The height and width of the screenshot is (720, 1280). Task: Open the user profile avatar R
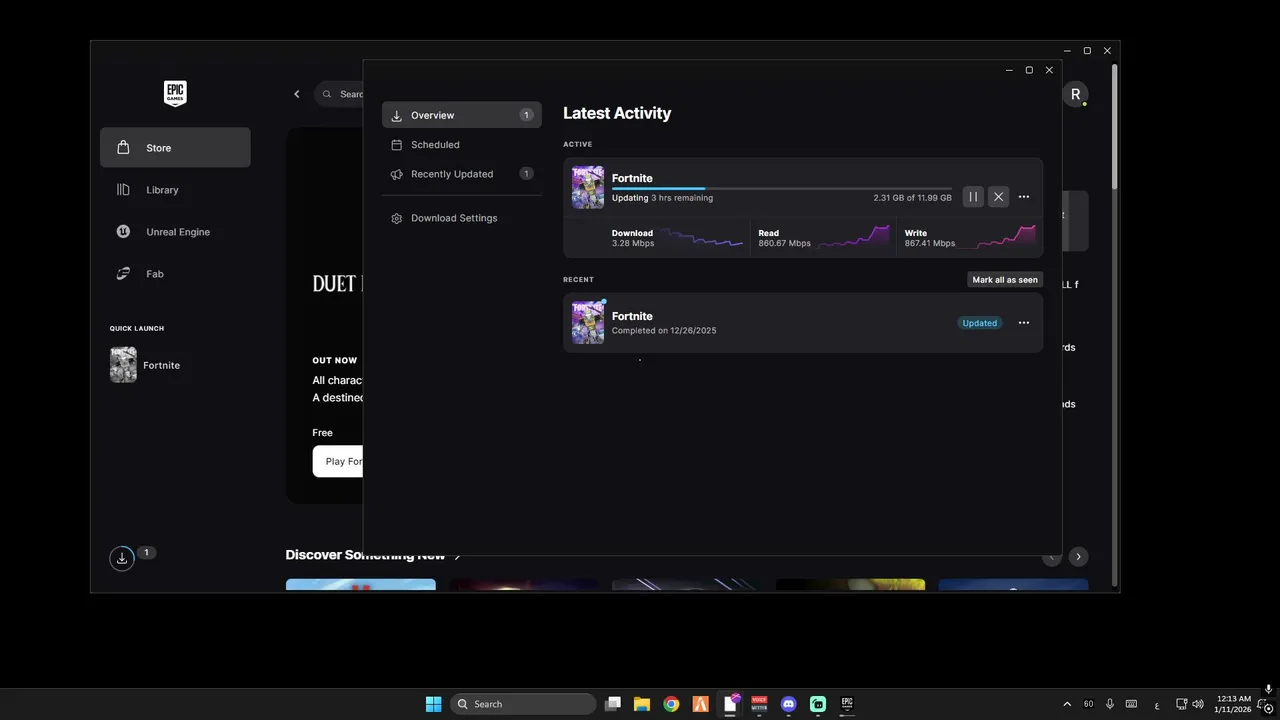tap(1075, 94)
